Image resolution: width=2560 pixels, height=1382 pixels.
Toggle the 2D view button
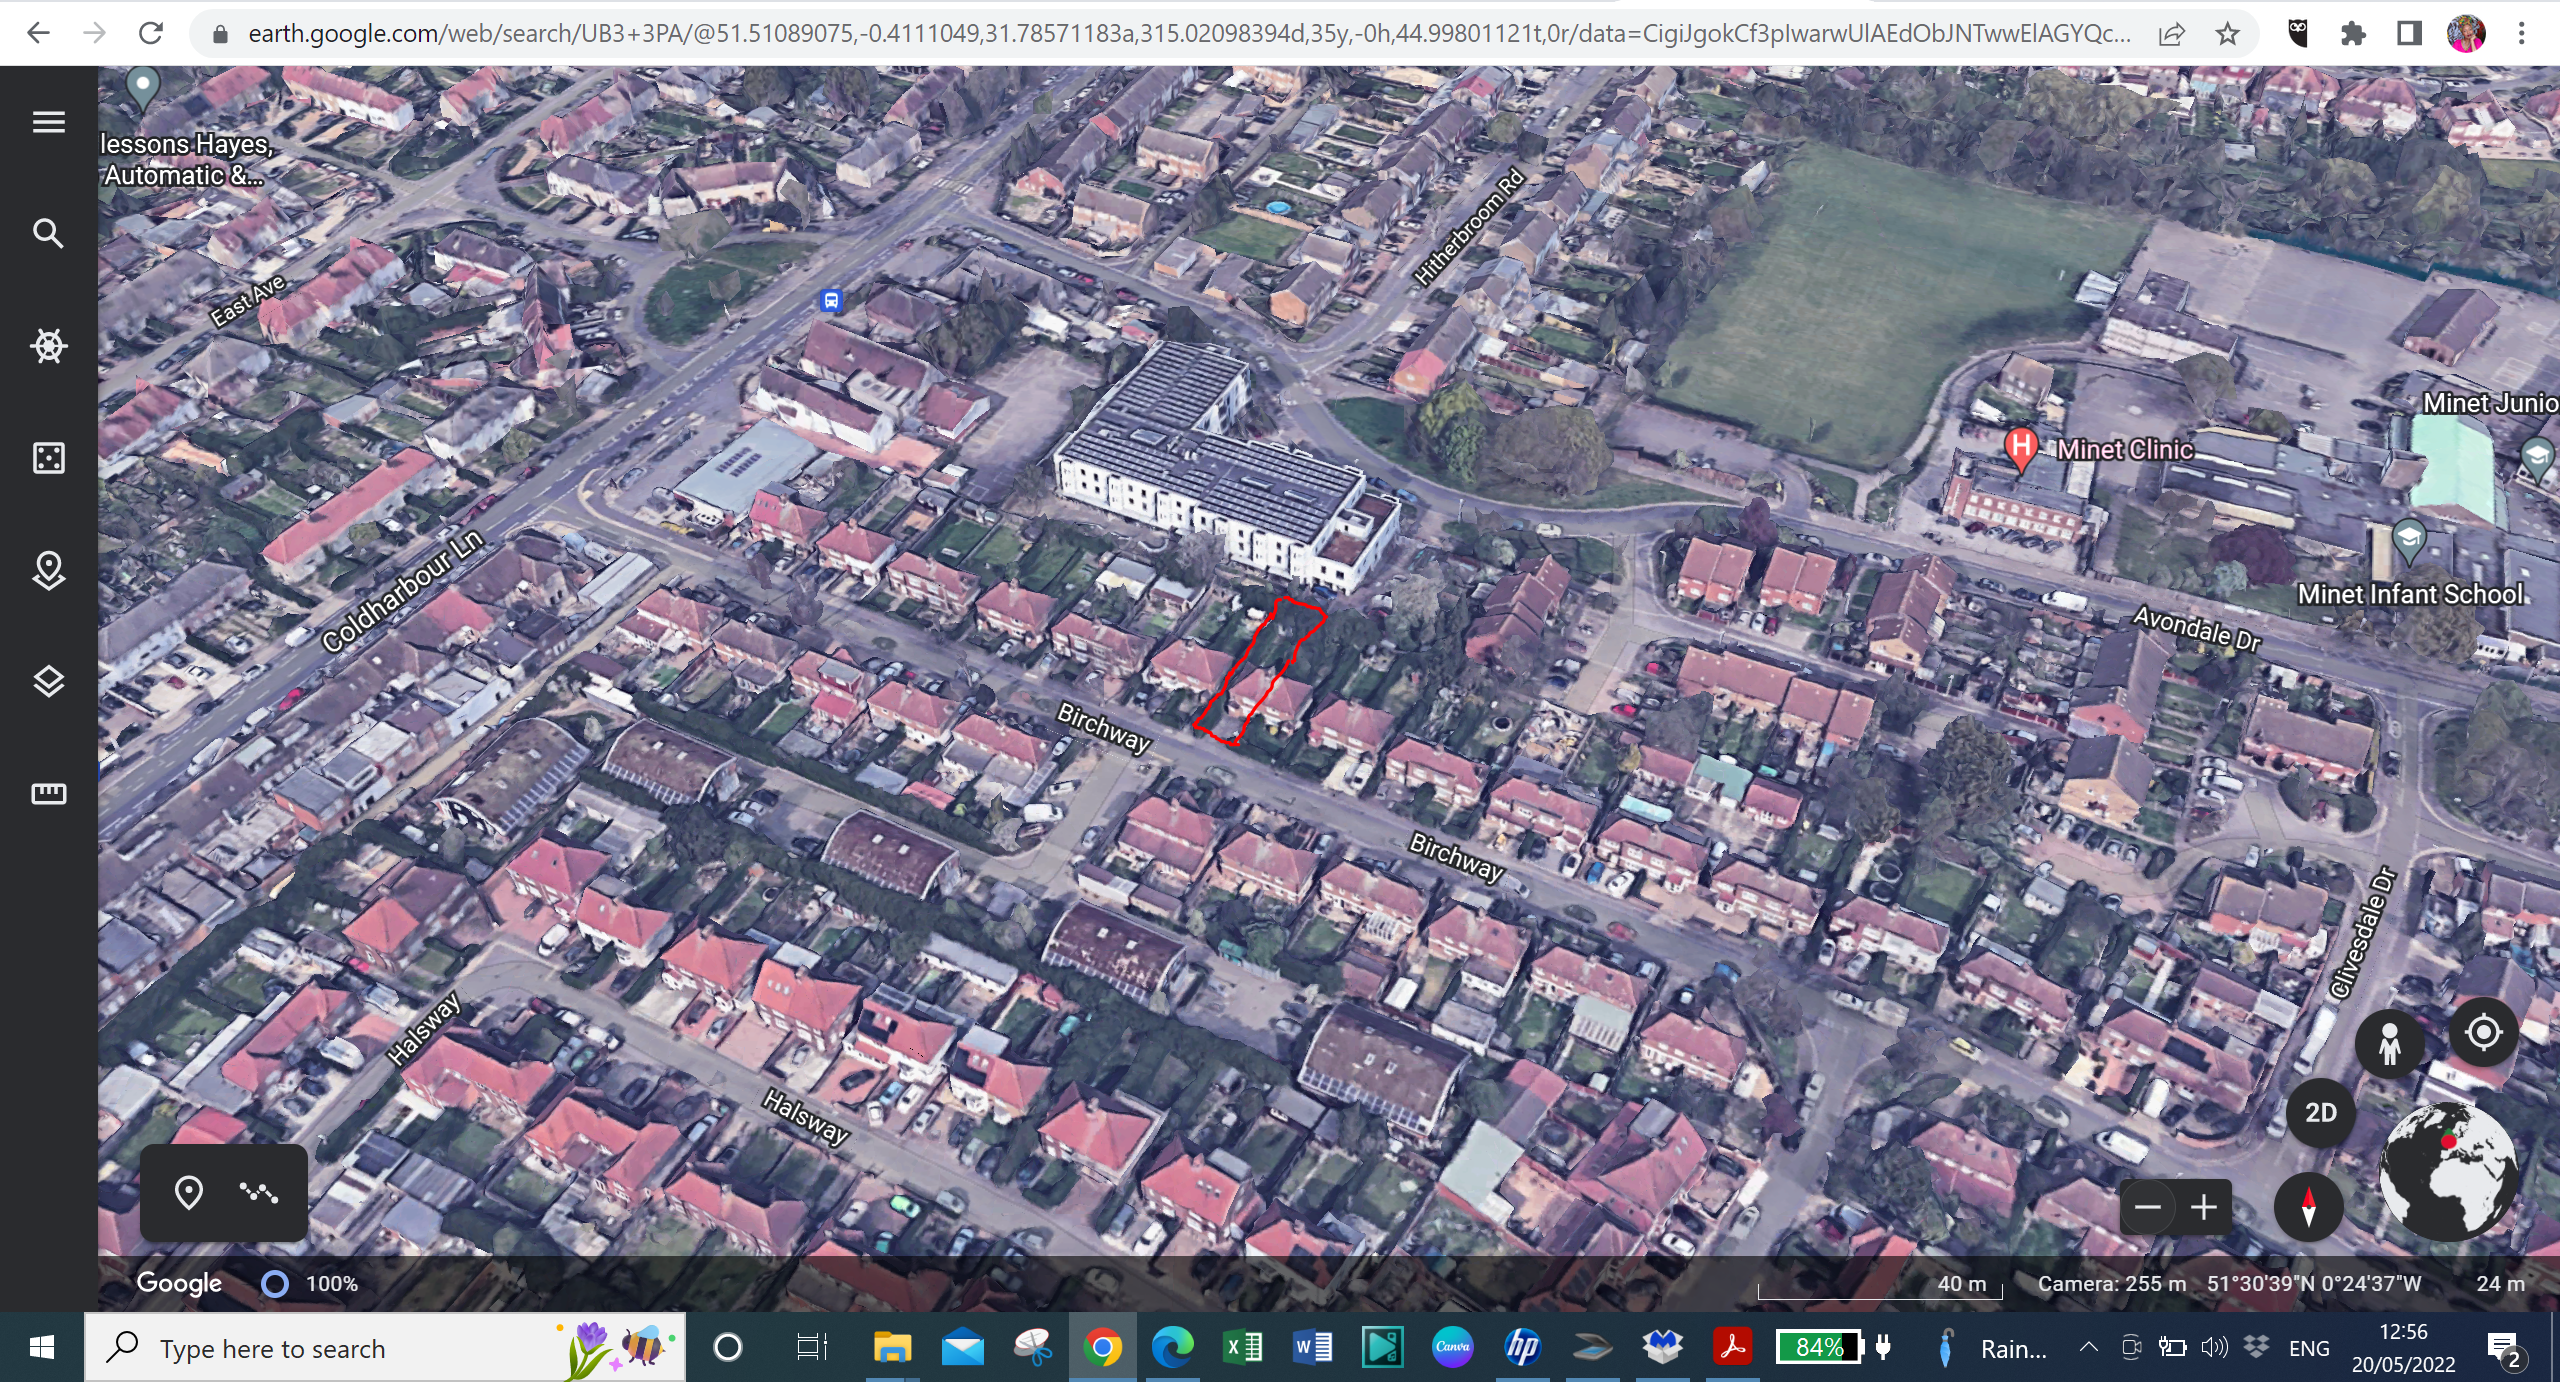click(x=2320, y=1113)
